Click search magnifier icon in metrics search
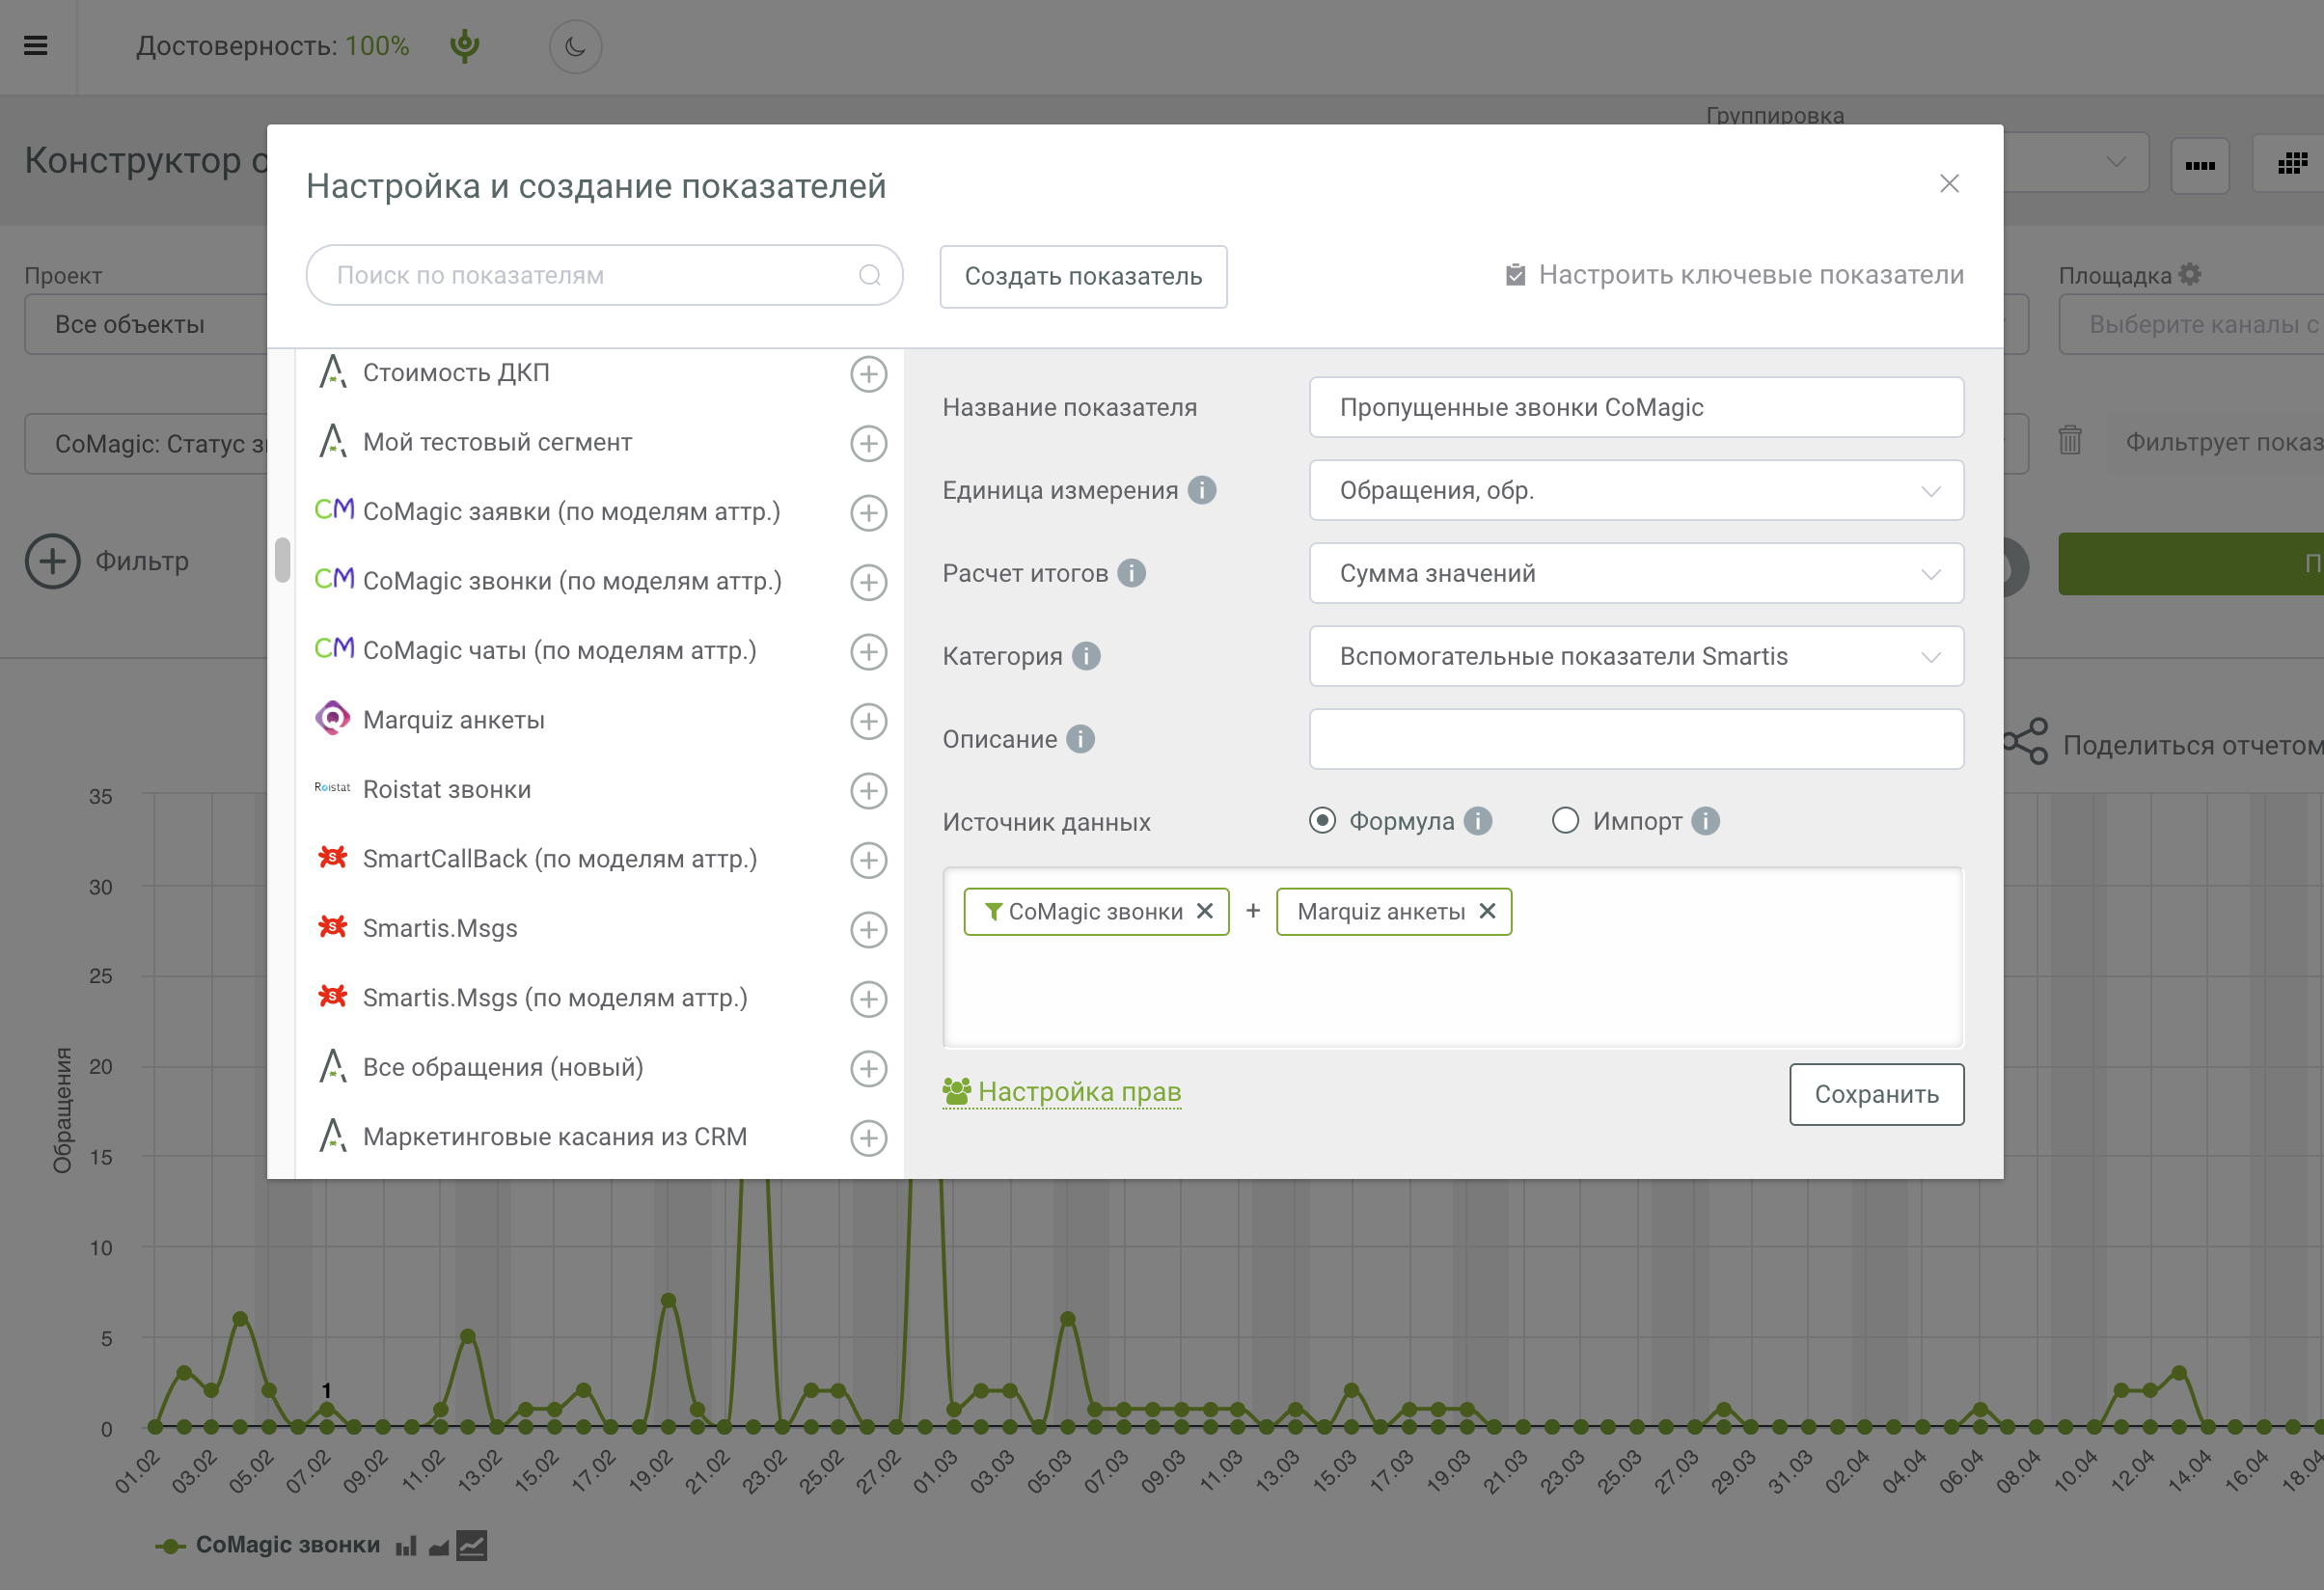 click(x=869, y=275)
